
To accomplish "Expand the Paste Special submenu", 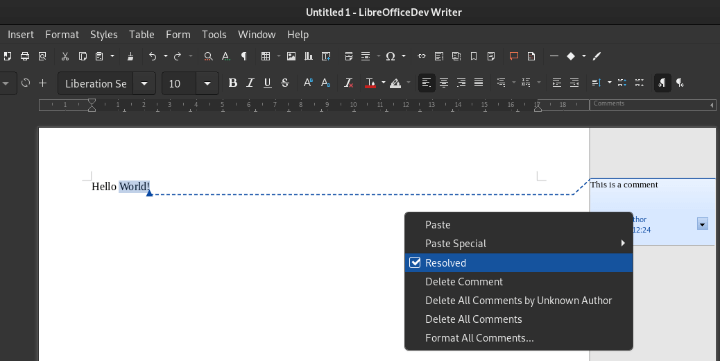I will (x=518, y=243).
